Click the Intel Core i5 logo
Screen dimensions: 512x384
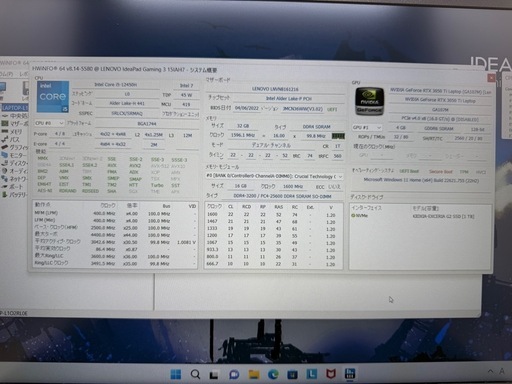53,97
